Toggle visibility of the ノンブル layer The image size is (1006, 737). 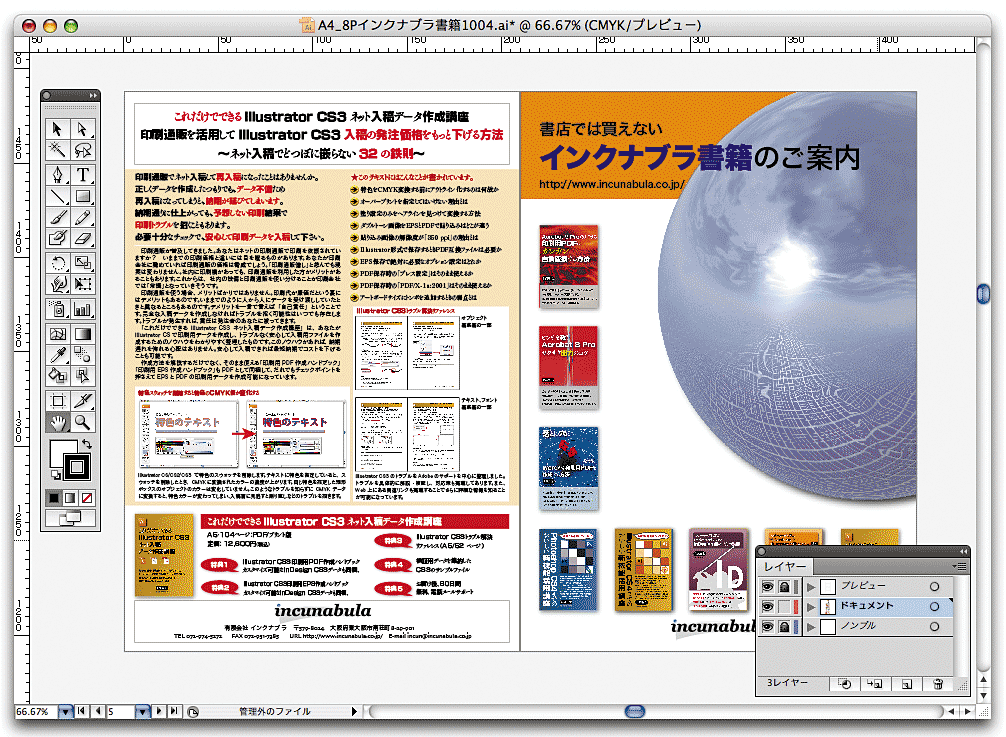coord(767,626)
